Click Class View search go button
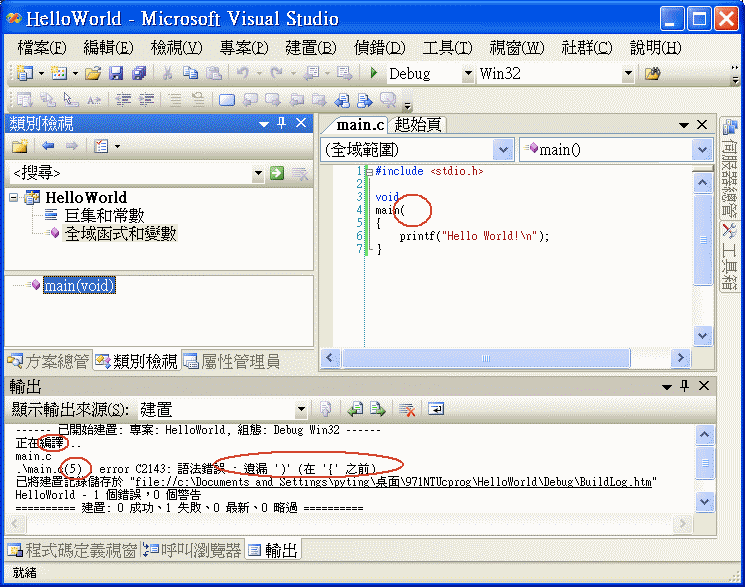This screenshot has height=587, width=745. pyautogui.click(x=277, y=173)
